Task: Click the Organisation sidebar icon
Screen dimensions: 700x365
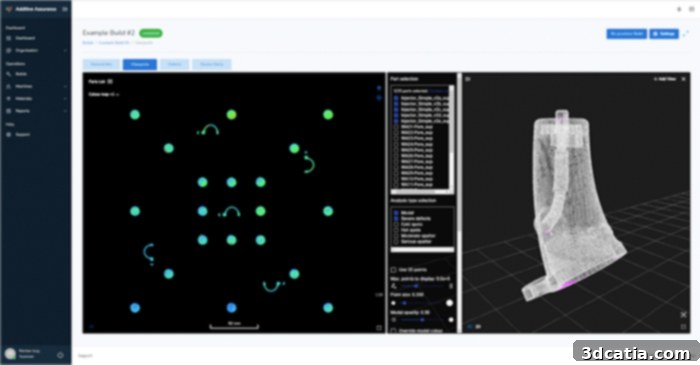Action: pyautogui.click(x=8, y=50)
